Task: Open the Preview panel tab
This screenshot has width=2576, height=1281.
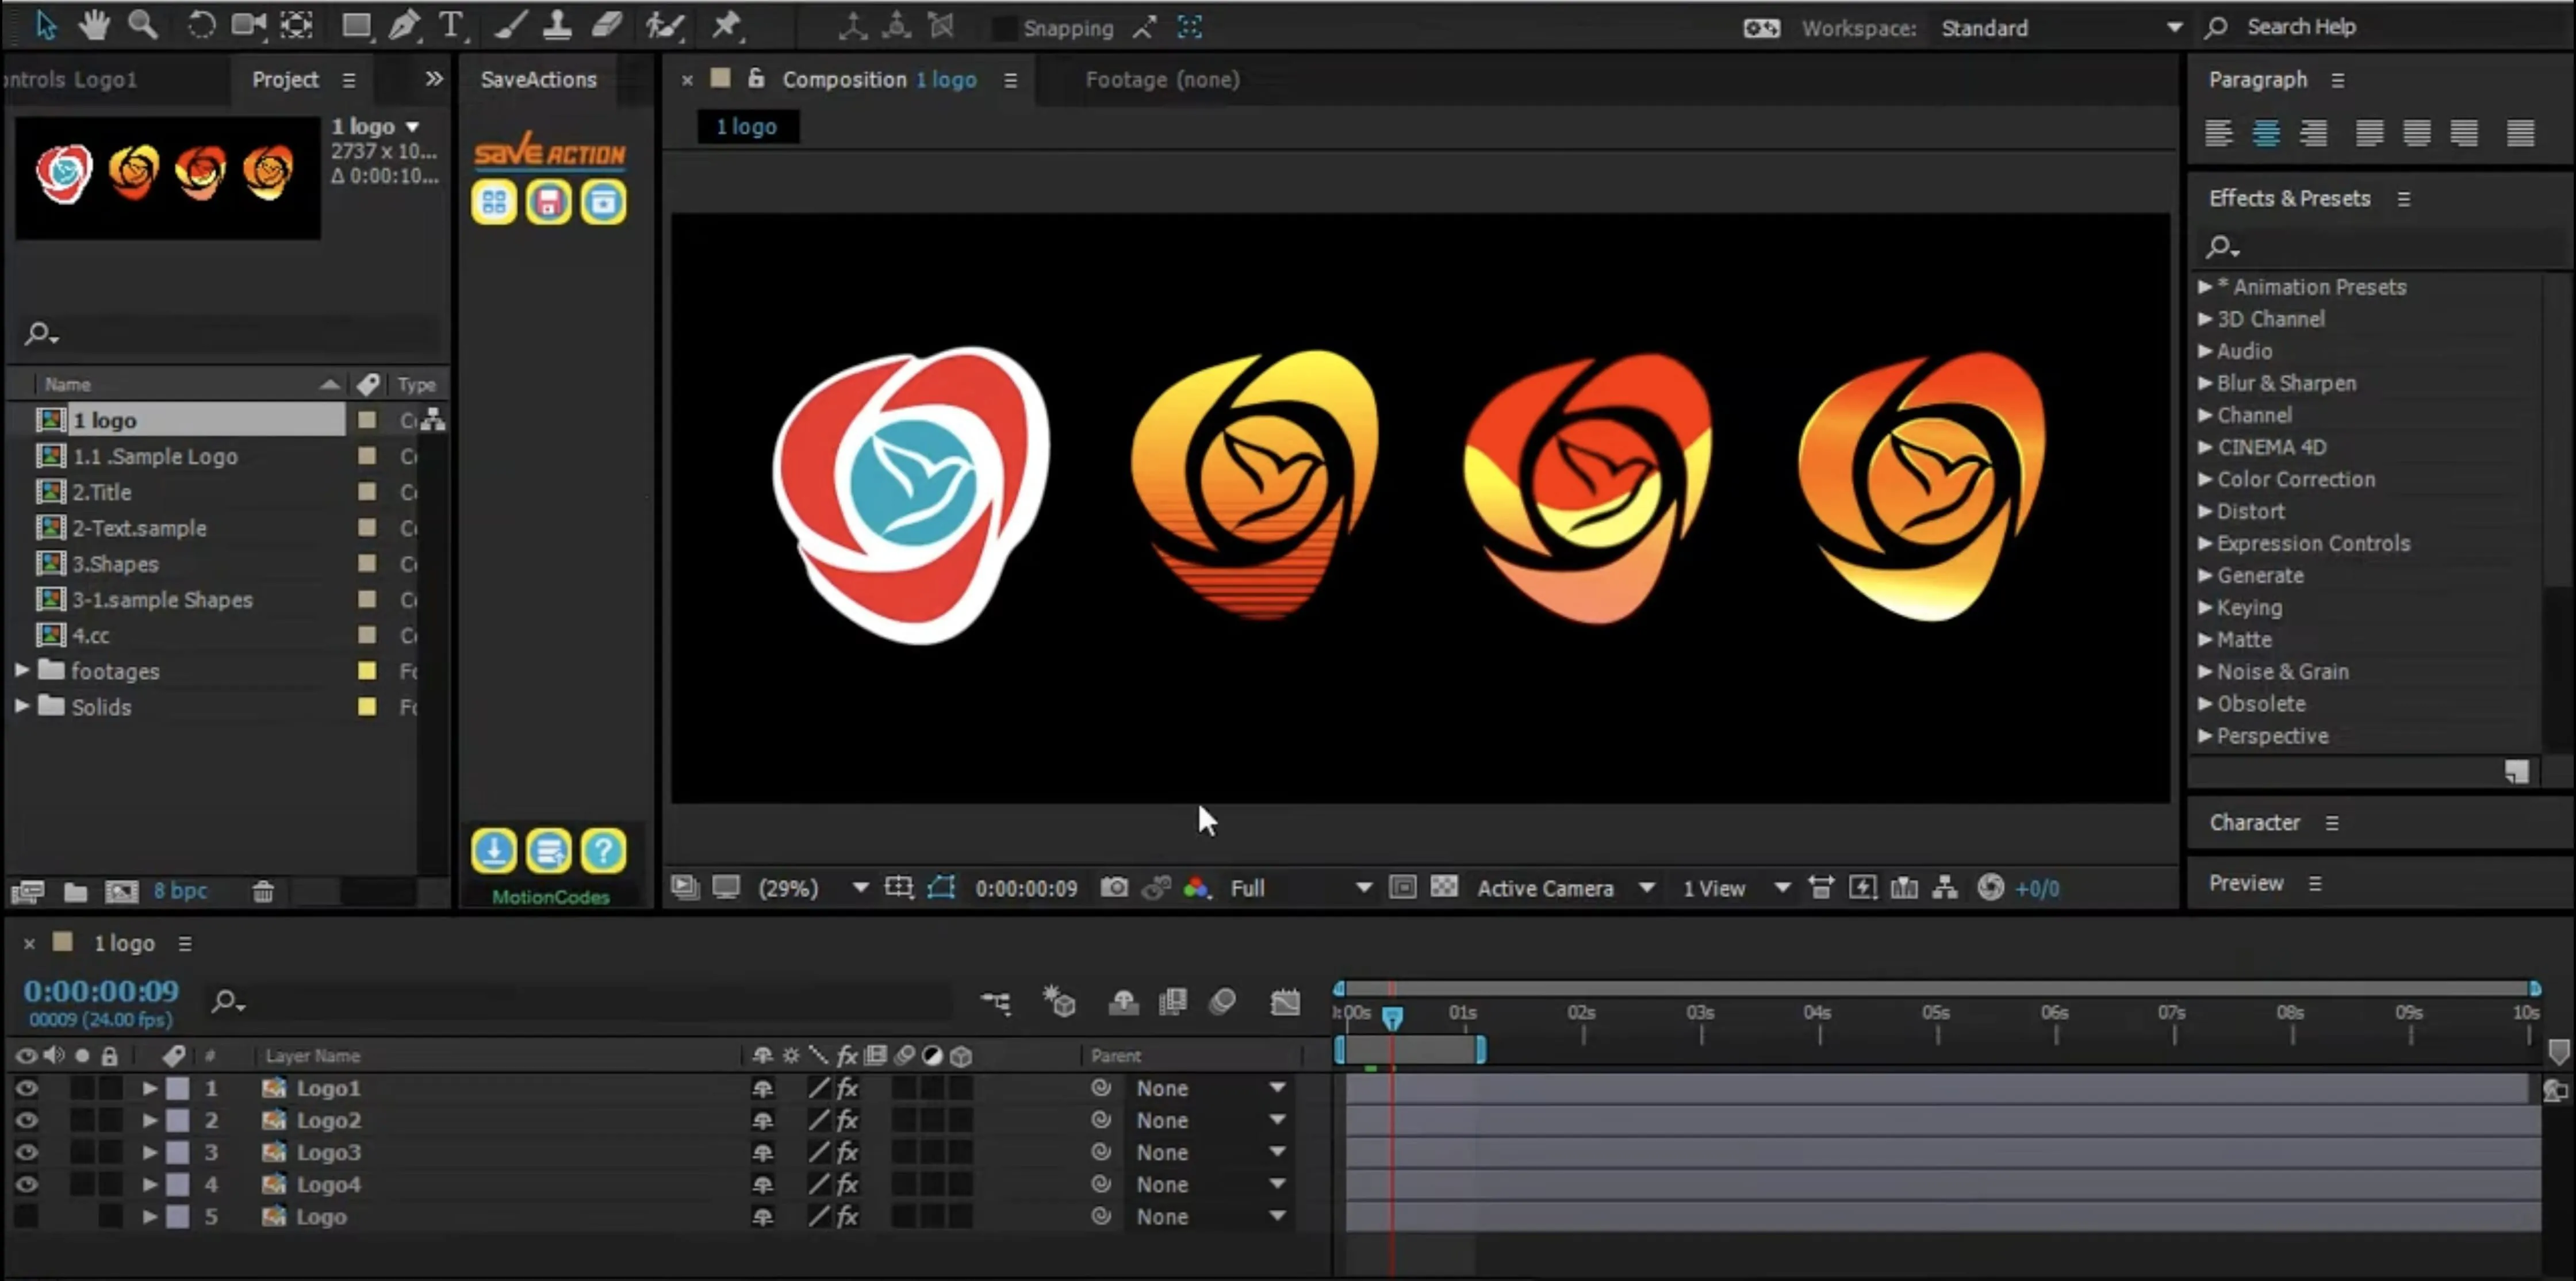Action: pyautogui.click(x=2246, y=882)
